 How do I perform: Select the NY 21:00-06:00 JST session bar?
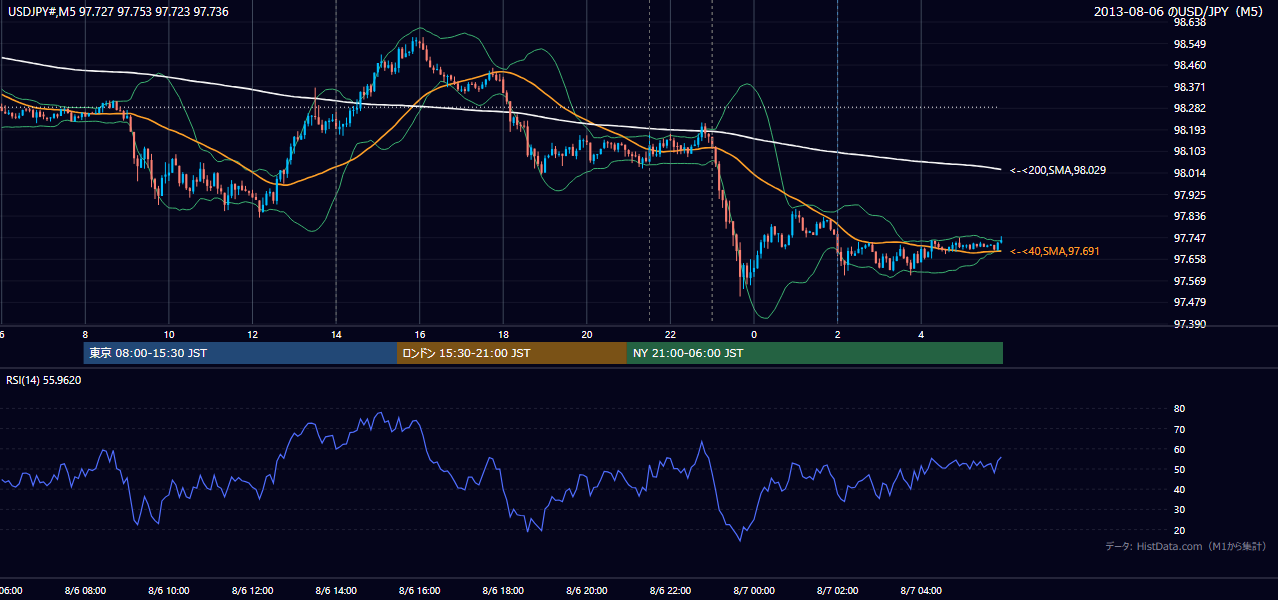815,353
